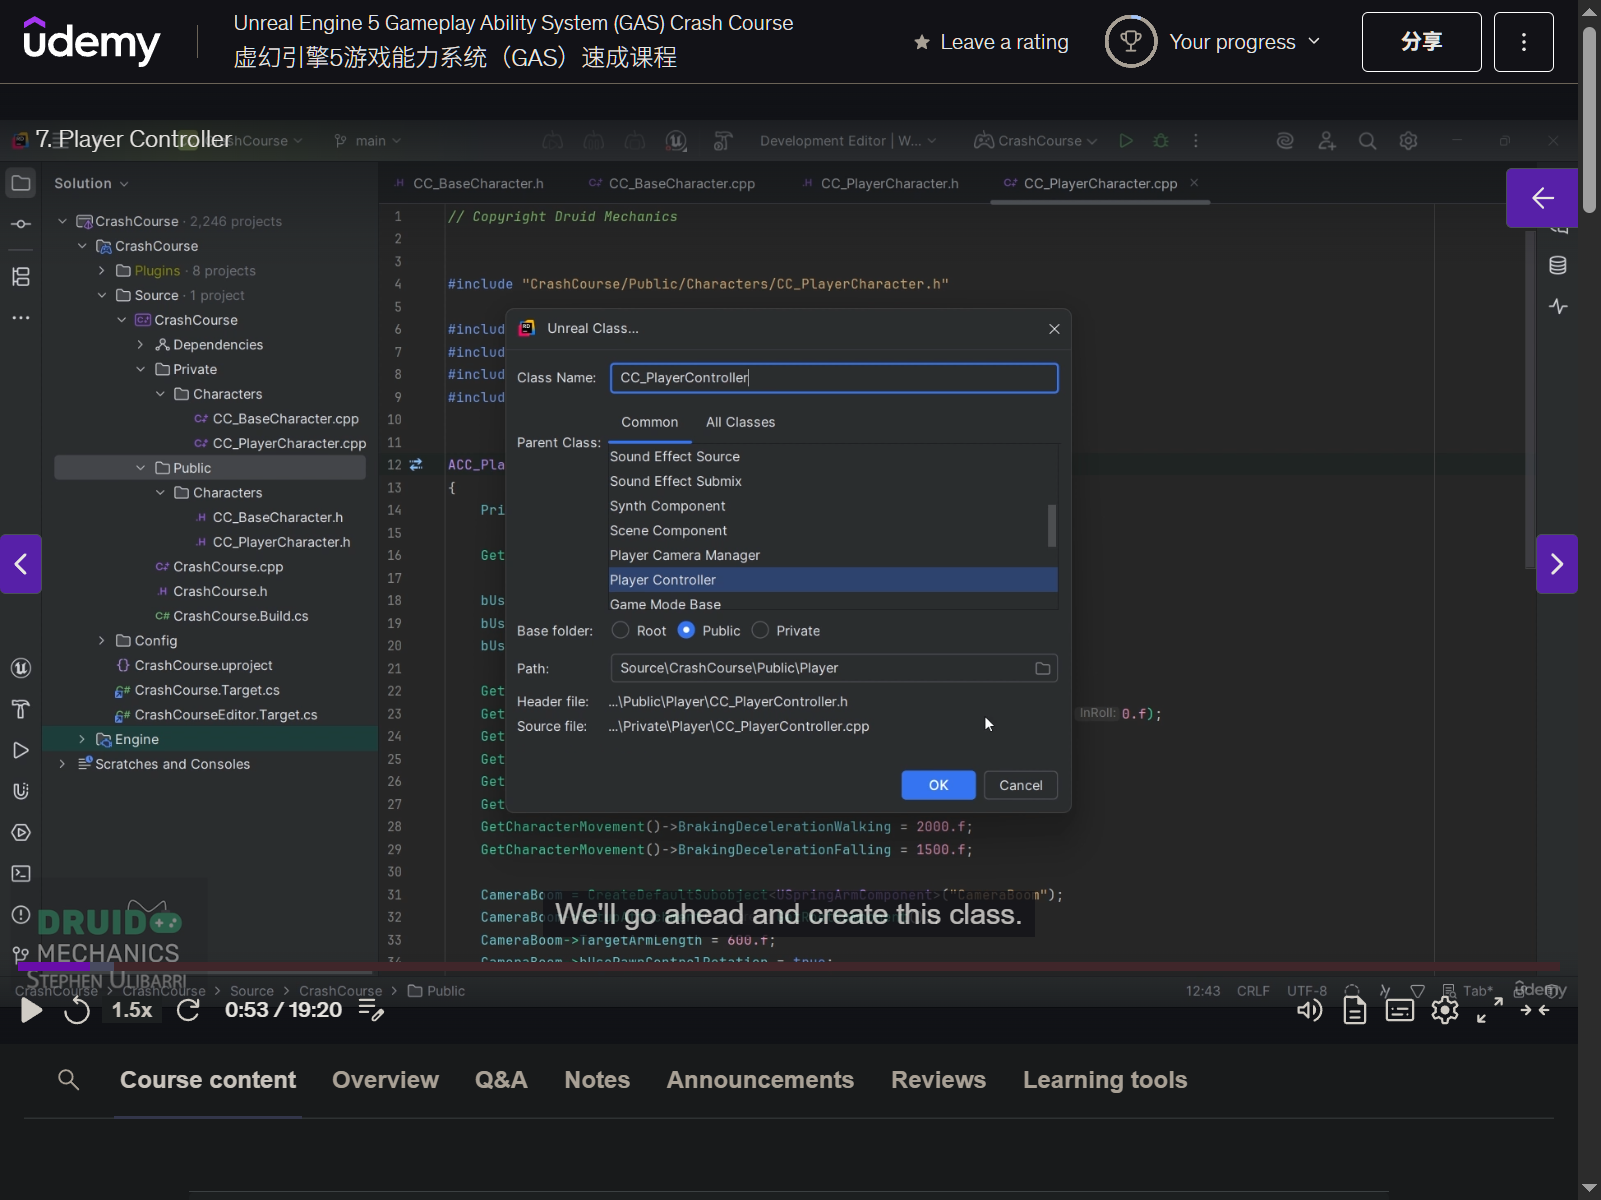
Task: Go to next lecture arrow
Action: (x=1557, y=564)
